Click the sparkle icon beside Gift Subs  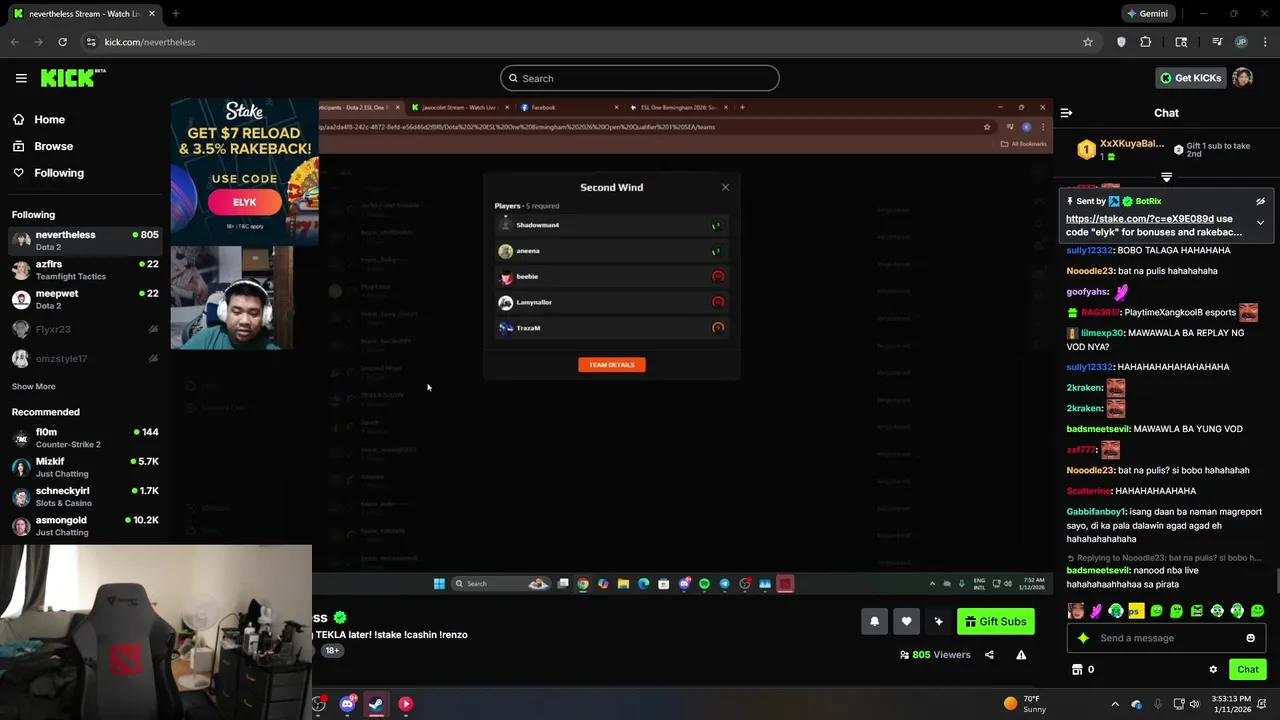(x=938, y=621)
